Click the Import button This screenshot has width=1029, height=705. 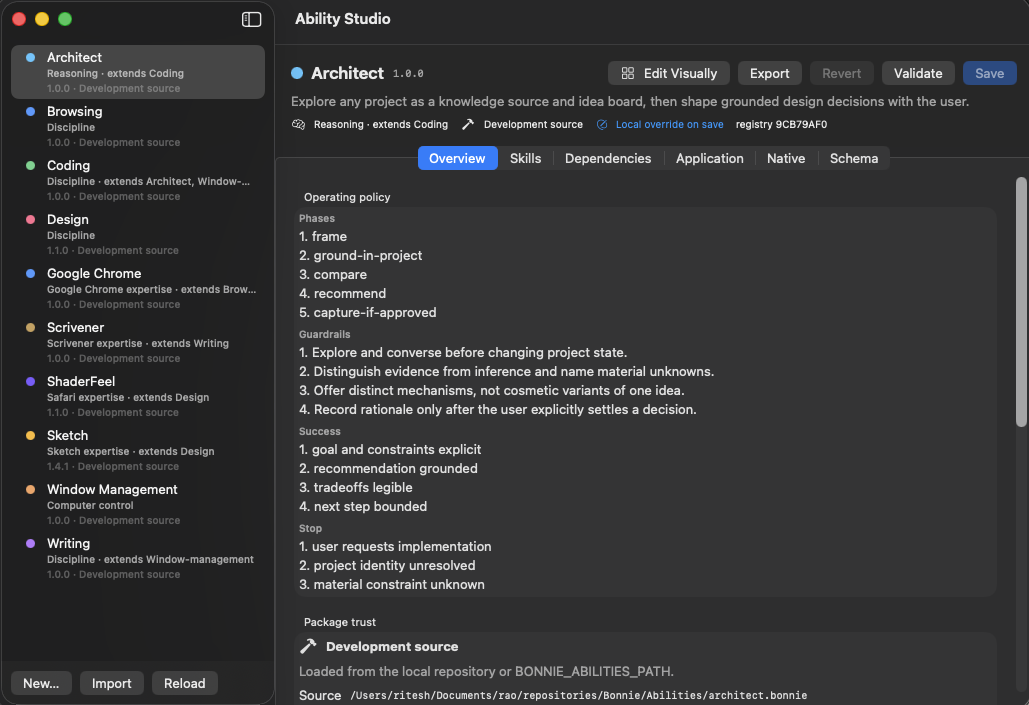(x=112, y=683)
